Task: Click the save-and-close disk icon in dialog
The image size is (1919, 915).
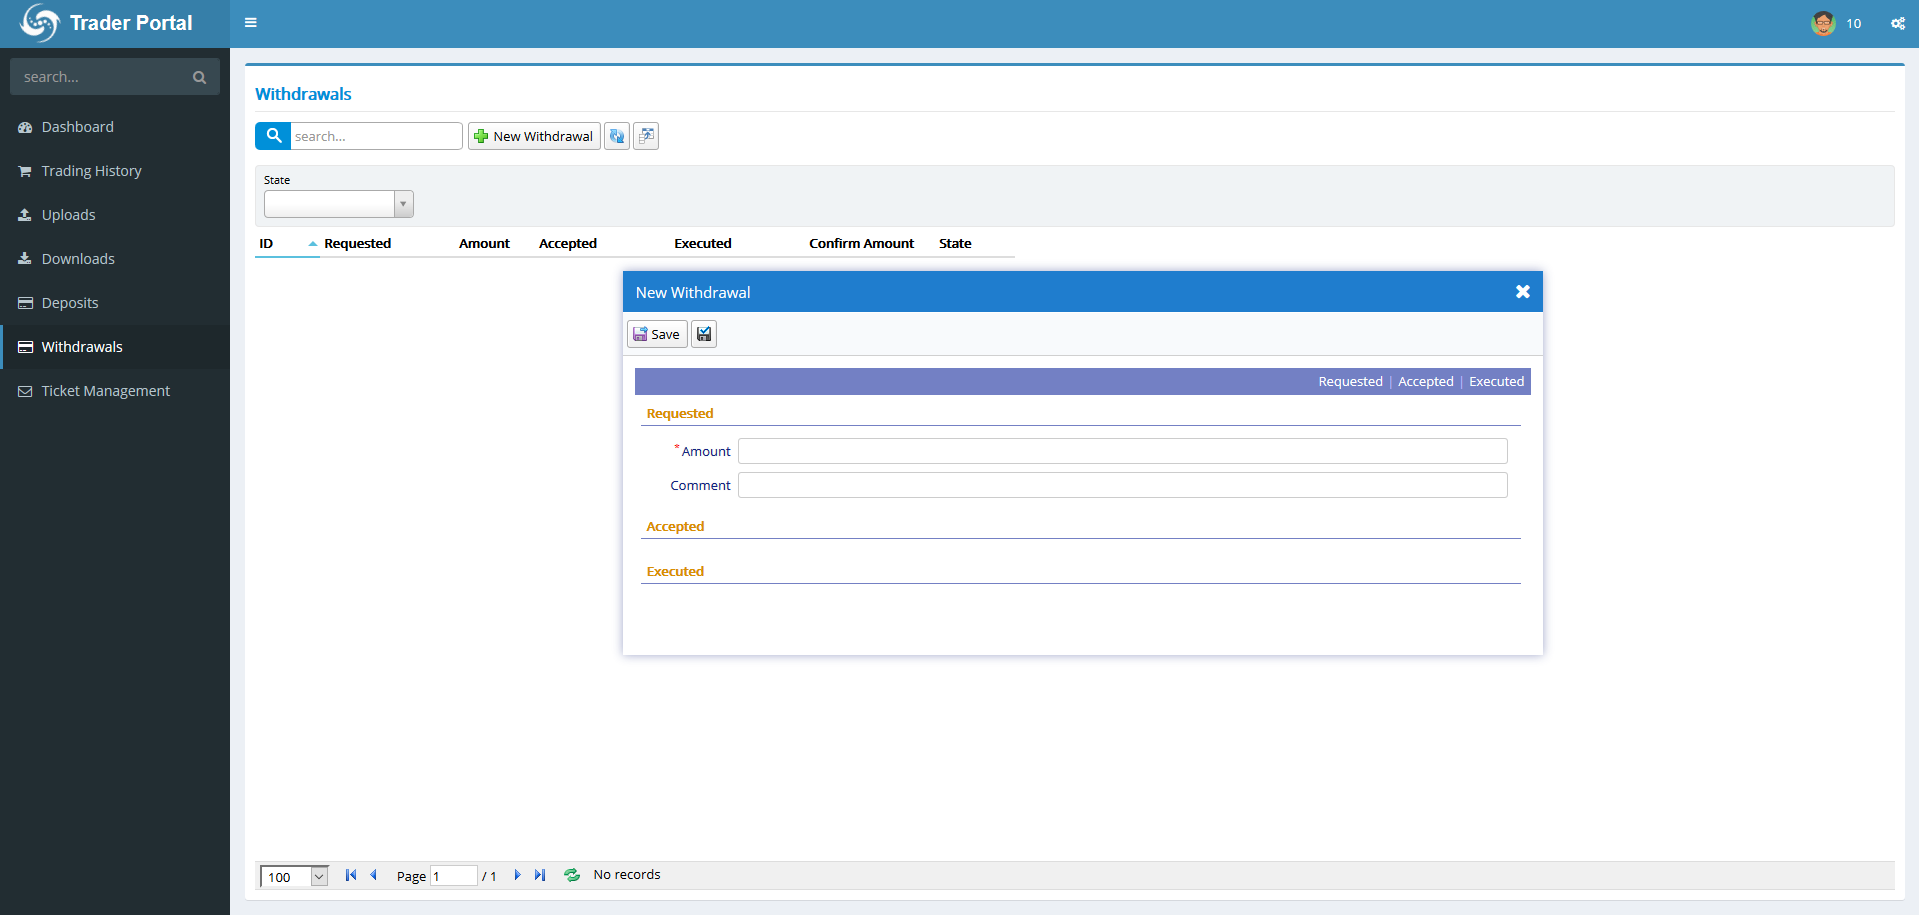Action: pyautogui.click(x=704, y=334)
